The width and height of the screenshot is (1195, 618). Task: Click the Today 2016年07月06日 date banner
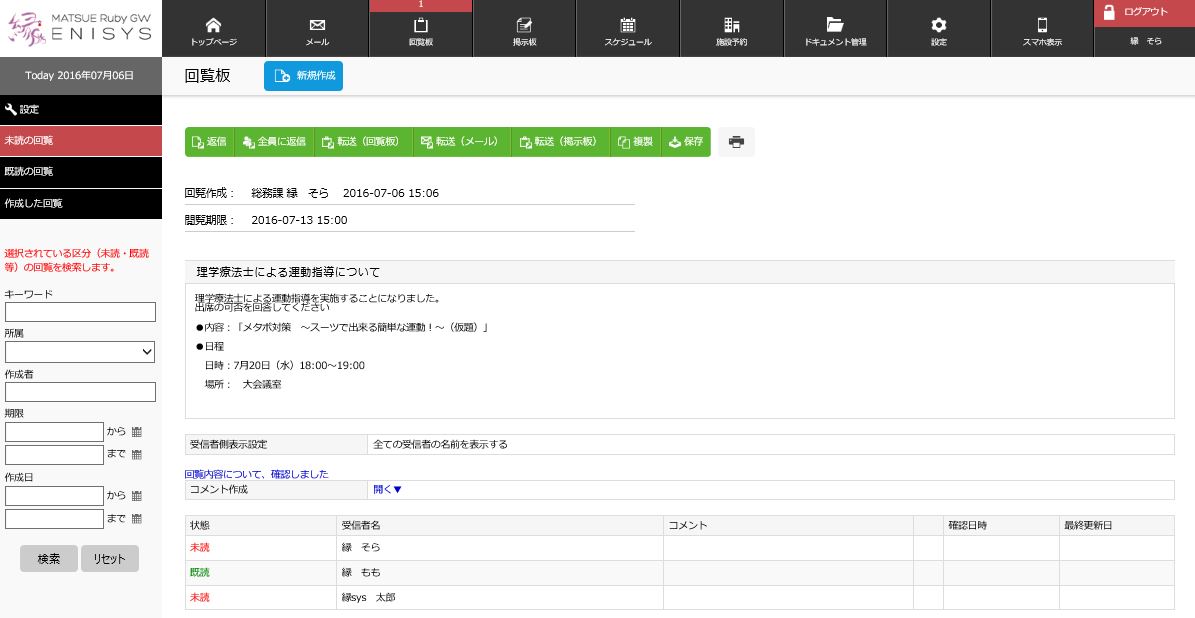(81, 75)
